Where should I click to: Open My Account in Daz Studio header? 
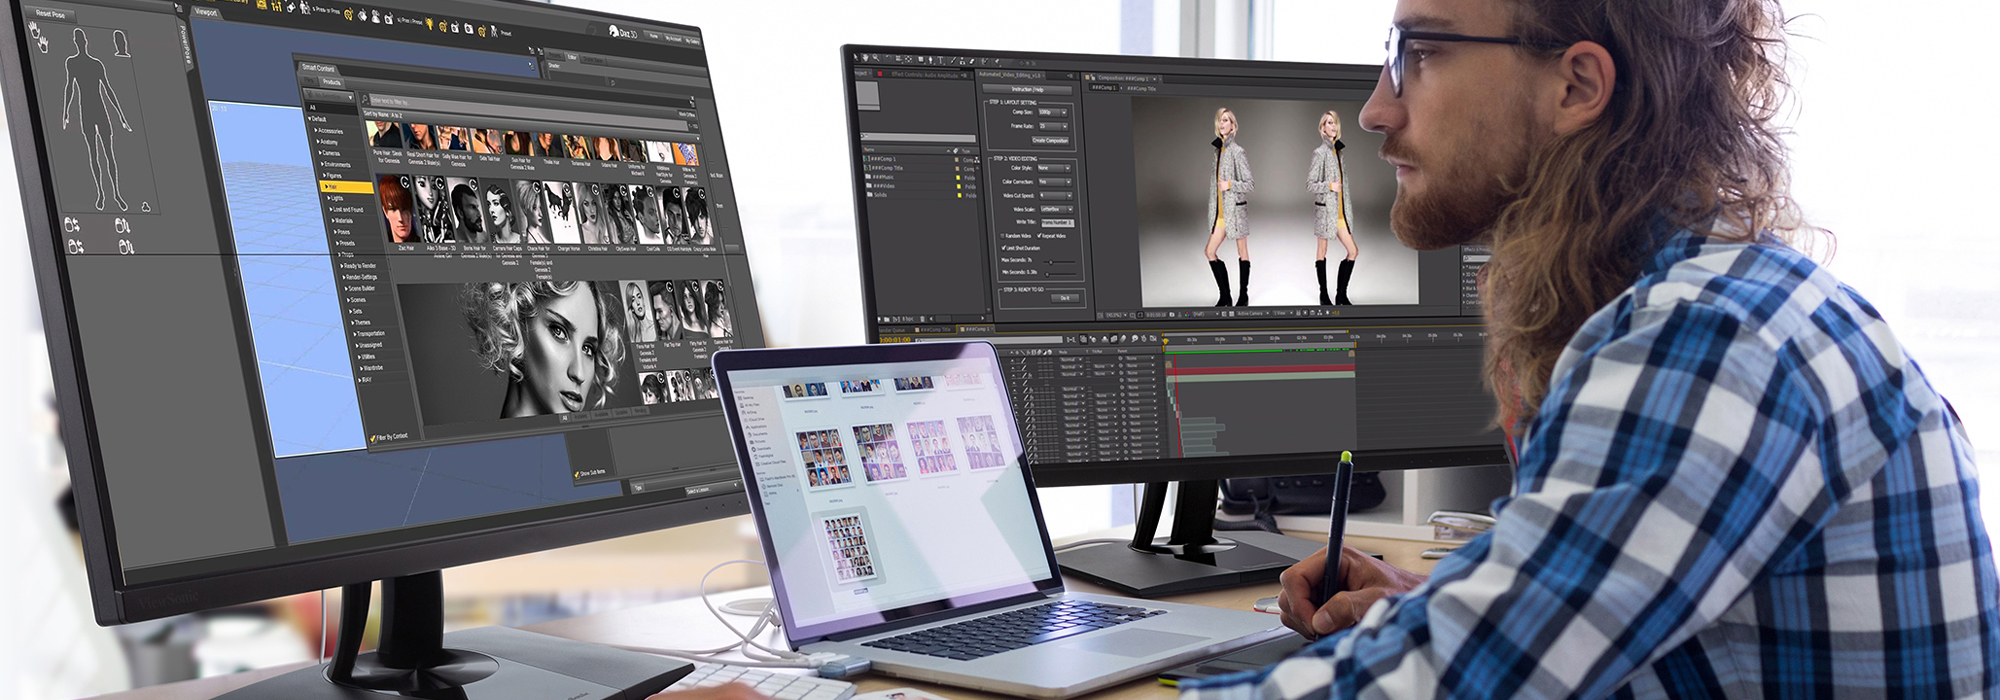click(672, 39)
